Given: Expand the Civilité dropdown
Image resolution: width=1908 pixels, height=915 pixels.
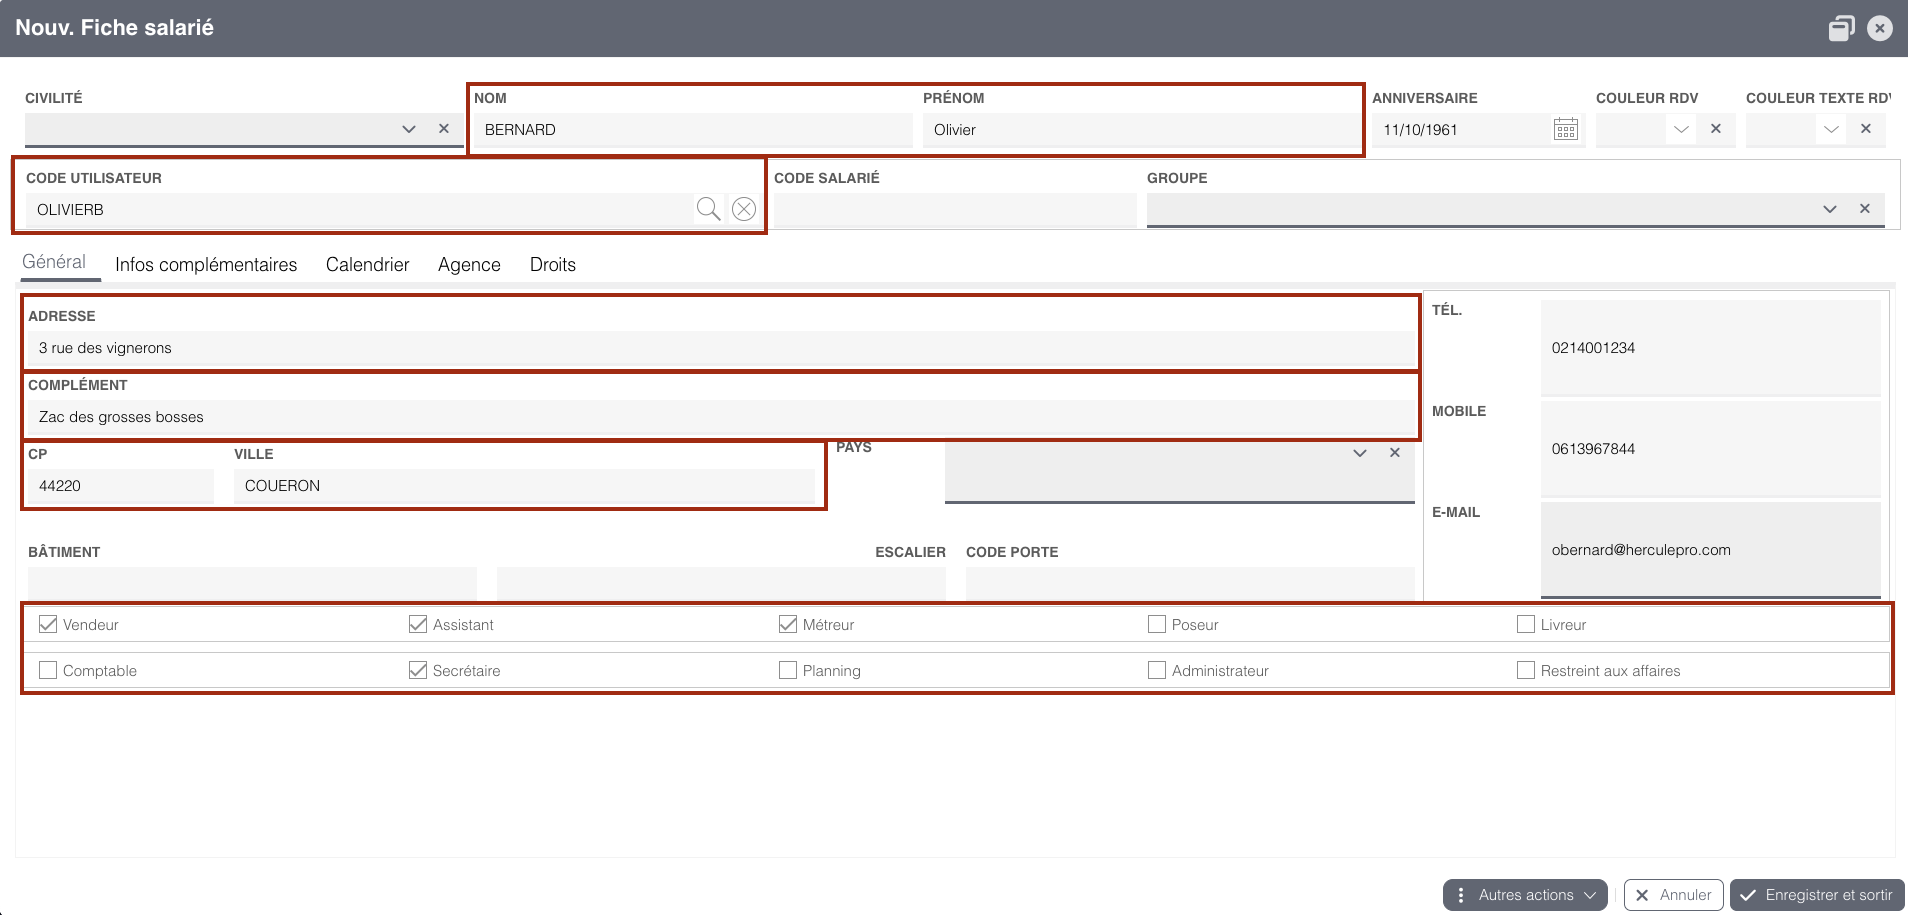Looking at the screenshot, I should click(x=409, y=129).
